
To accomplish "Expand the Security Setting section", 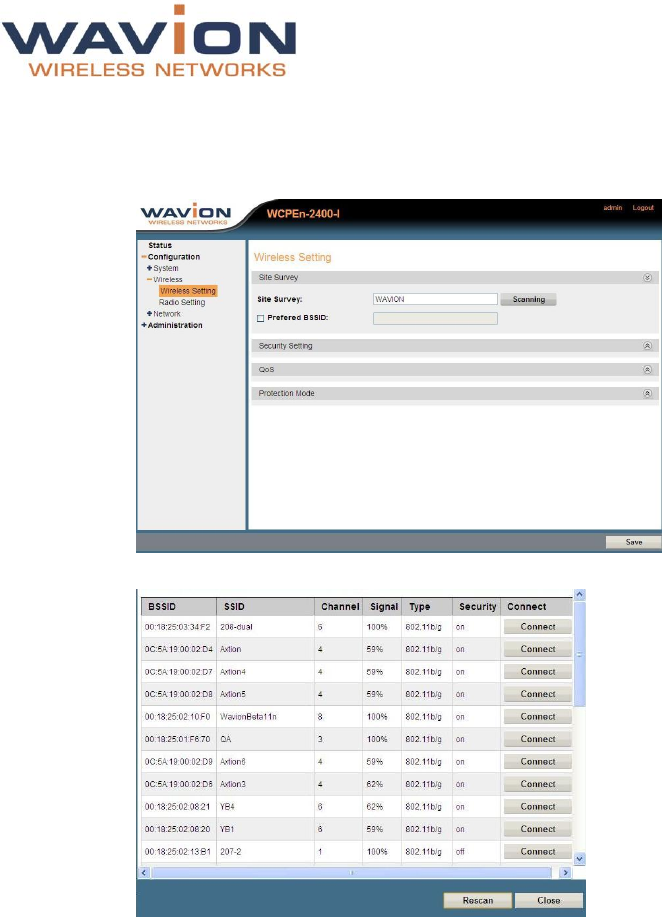I will (x=647, y=346).
